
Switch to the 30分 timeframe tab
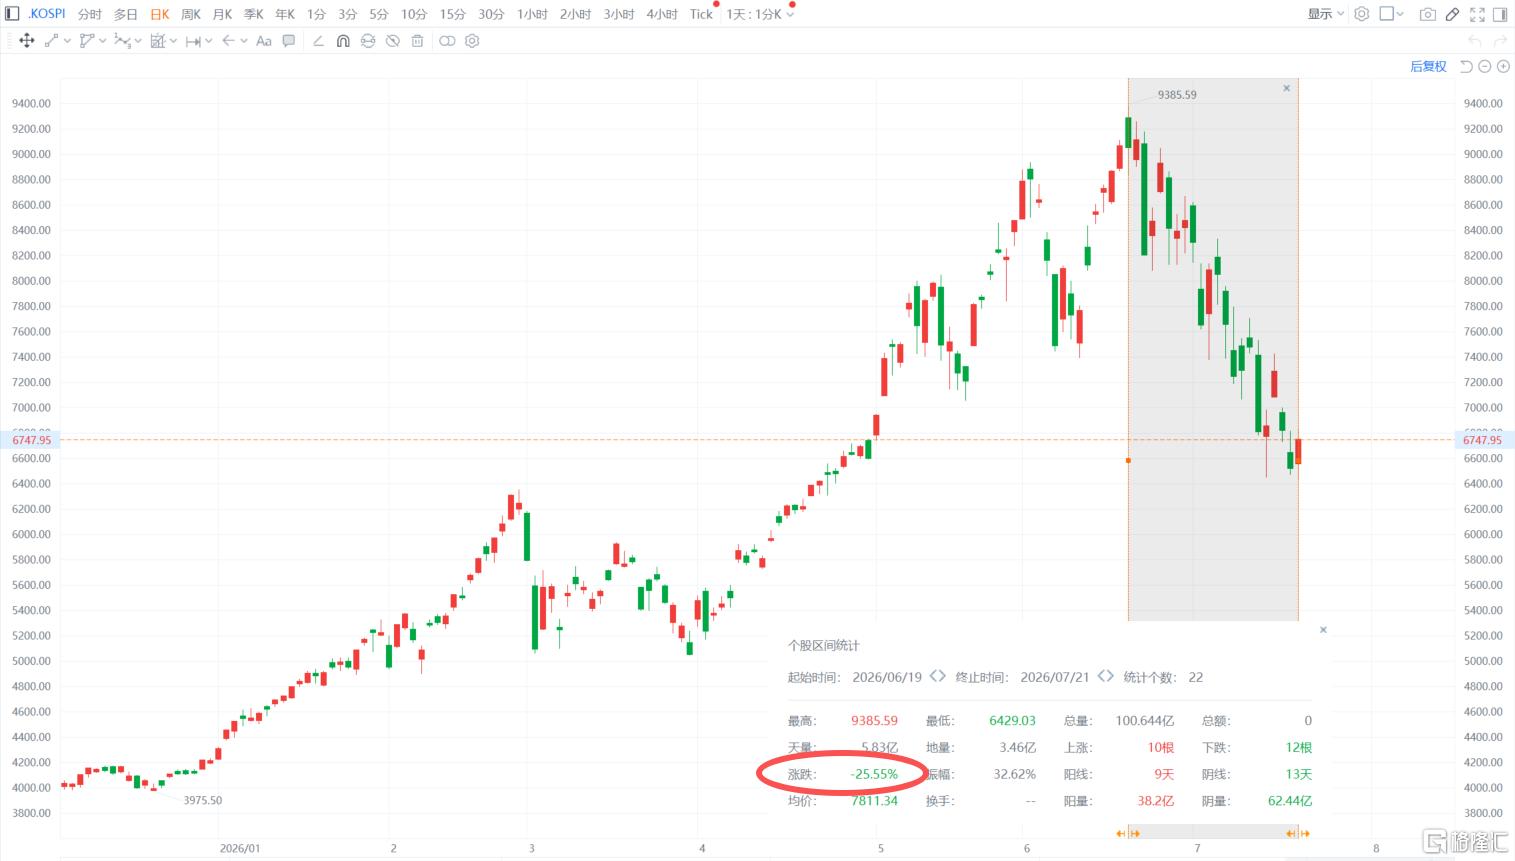click(491, 14)
